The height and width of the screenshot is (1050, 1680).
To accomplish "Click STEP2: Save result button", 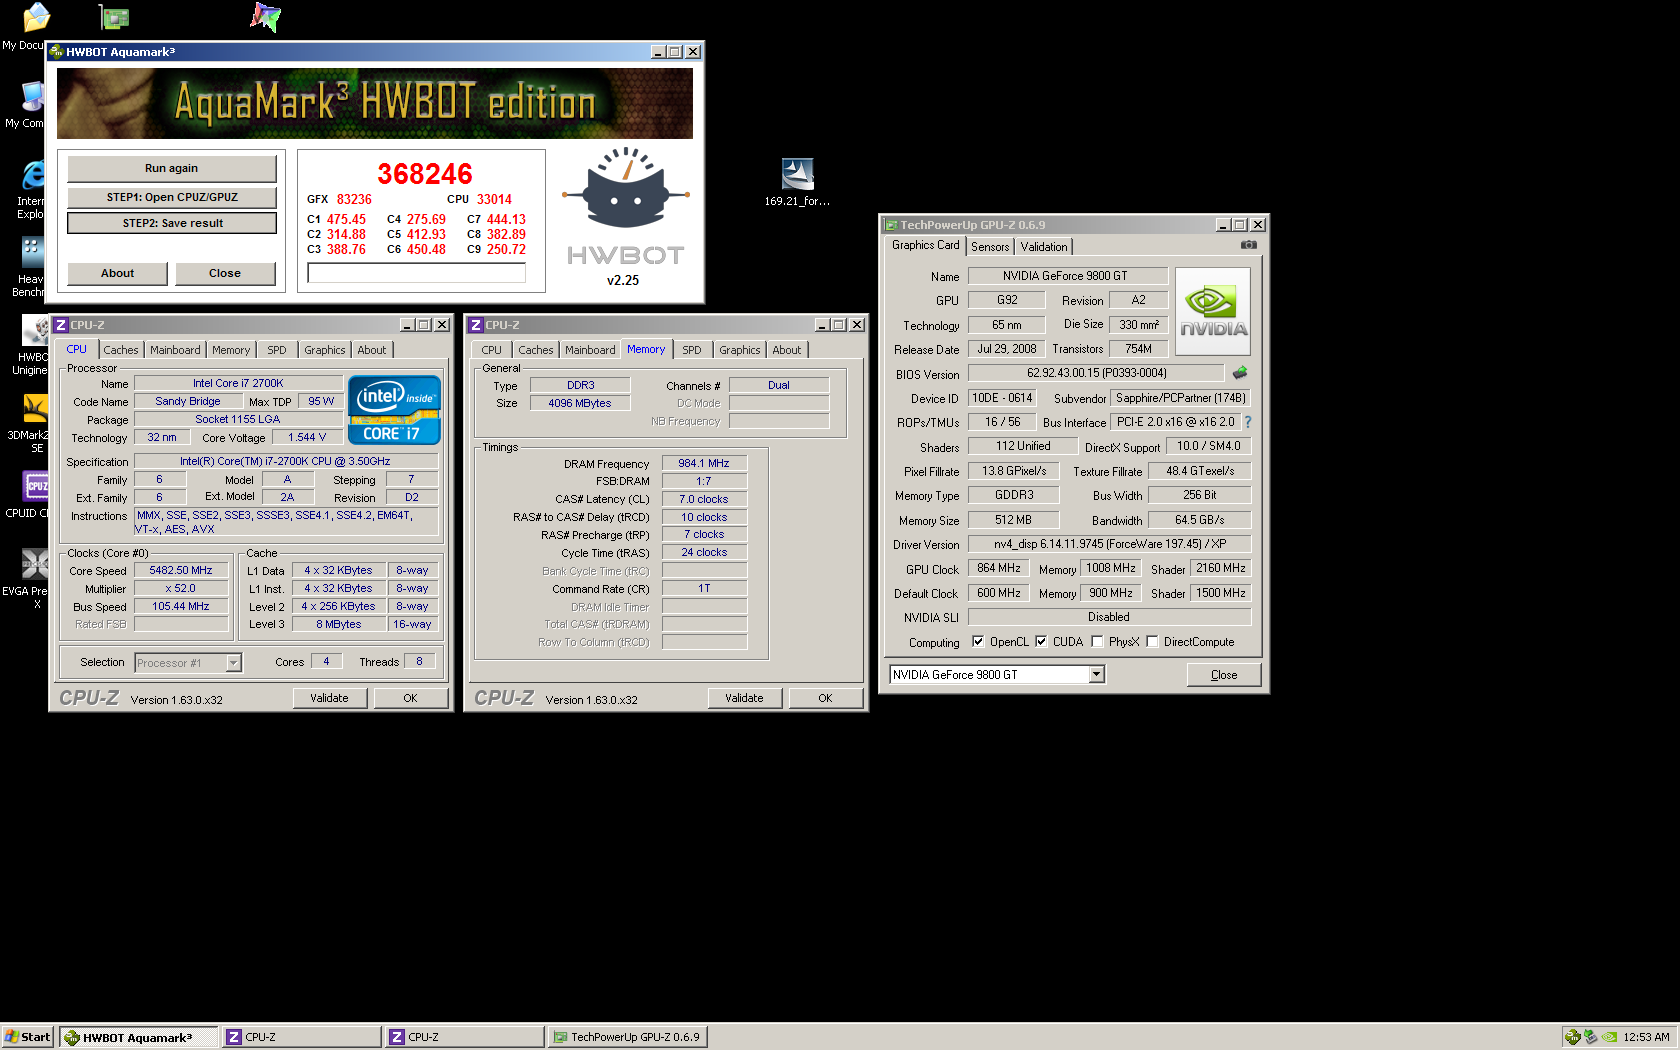I will [172, 223].
